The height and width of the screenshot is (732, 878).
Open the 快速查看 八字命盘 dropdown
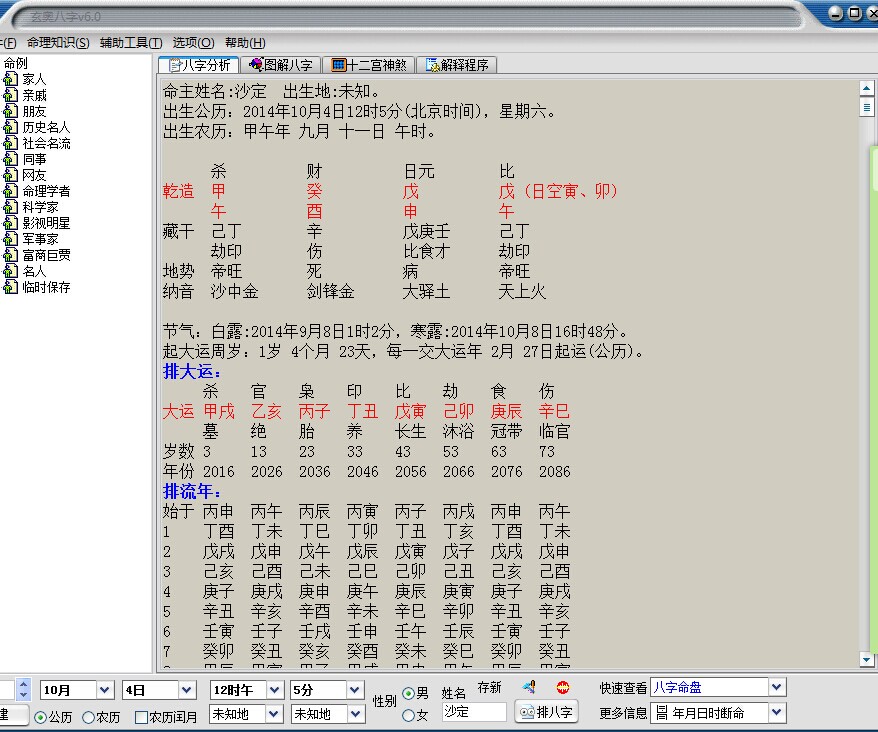point(777,687)
